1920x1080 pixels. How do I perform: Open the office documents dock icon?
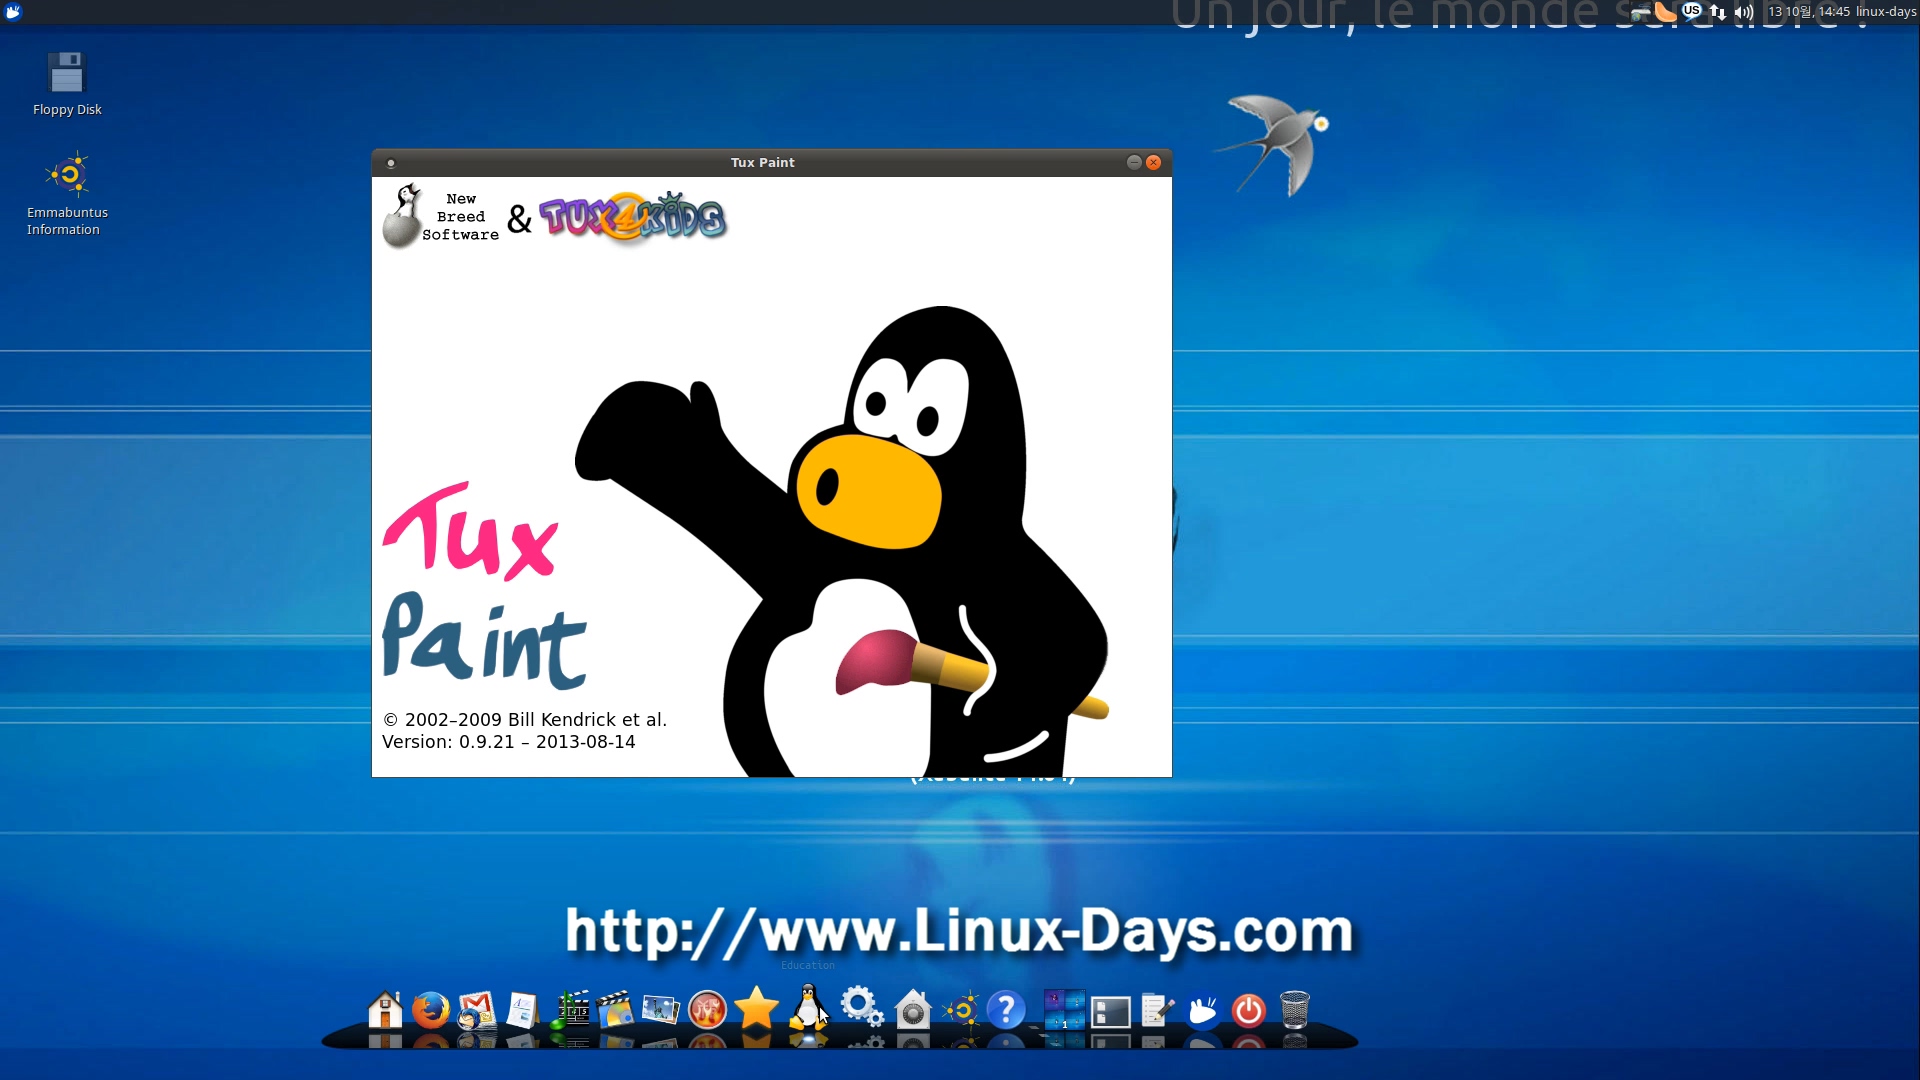click(x=522, y=1010)
